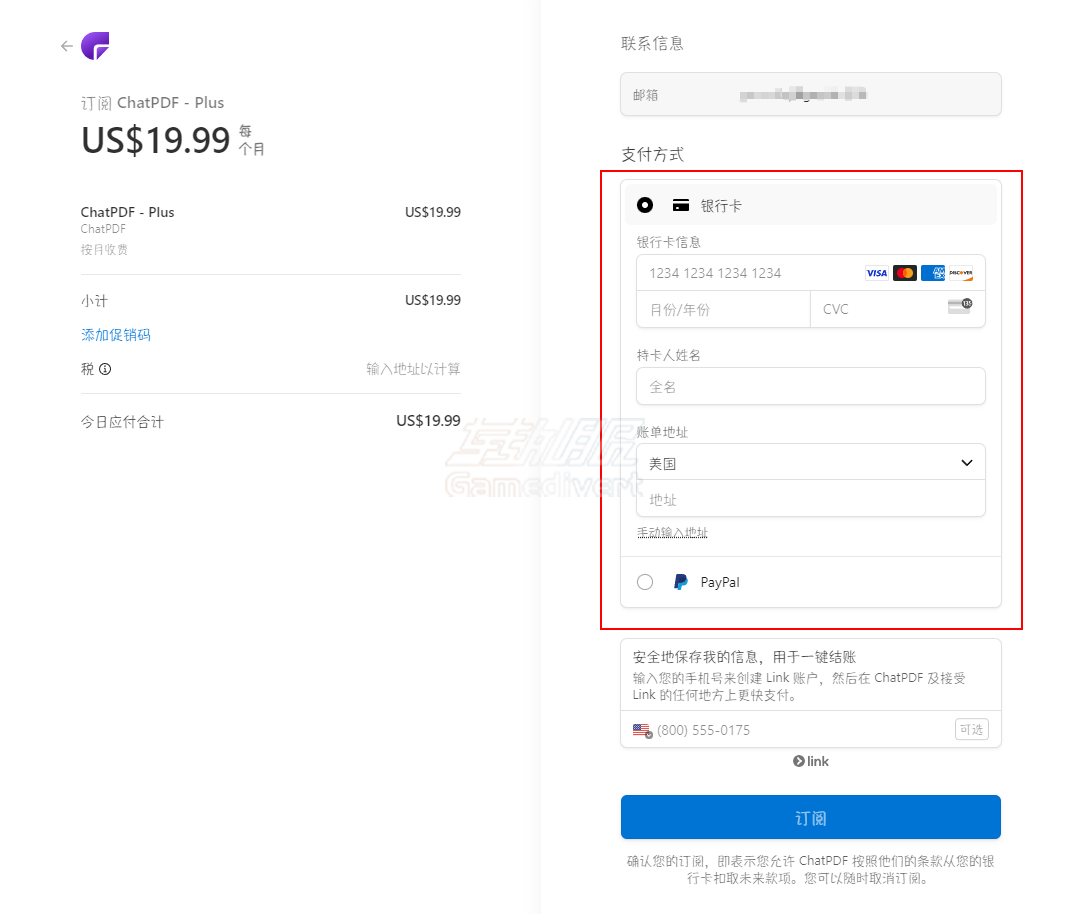Viewport: 1090px width, 914px height.
Task: Click the bank card icon
Action: point(681,205)
